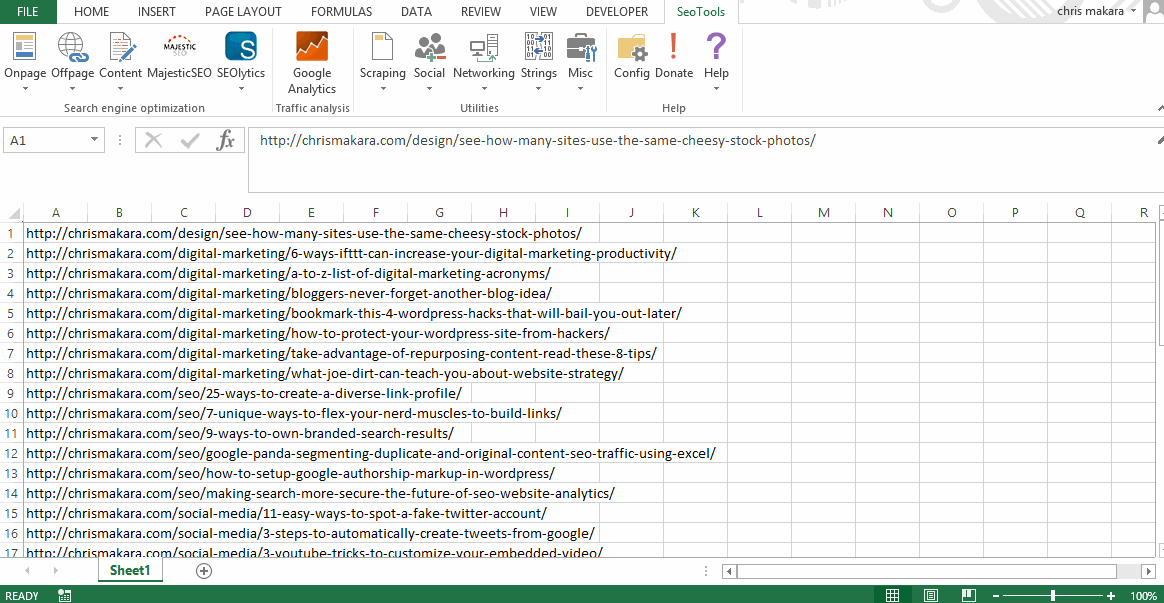Select column header L
The height and width of the screenshot is (603, 1164).
[x=759, y=212]
